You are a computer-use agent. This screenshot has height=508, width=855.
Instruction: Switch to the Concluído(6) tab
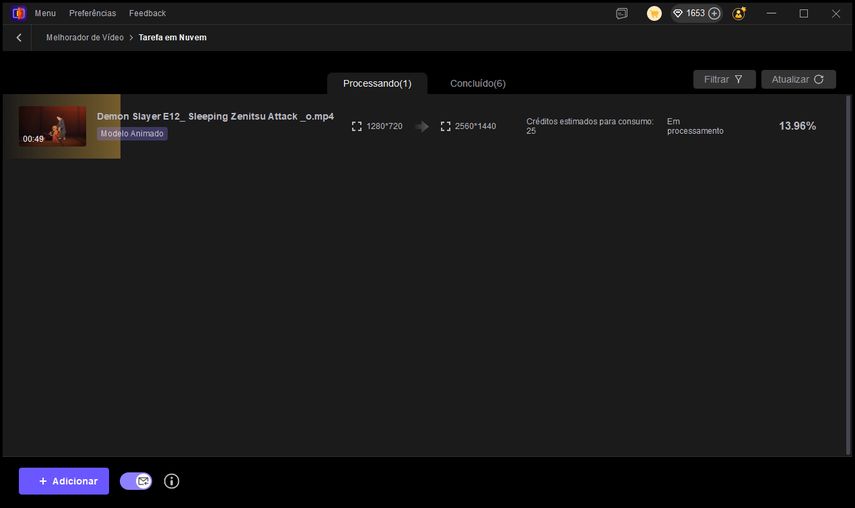click(477, 83)
